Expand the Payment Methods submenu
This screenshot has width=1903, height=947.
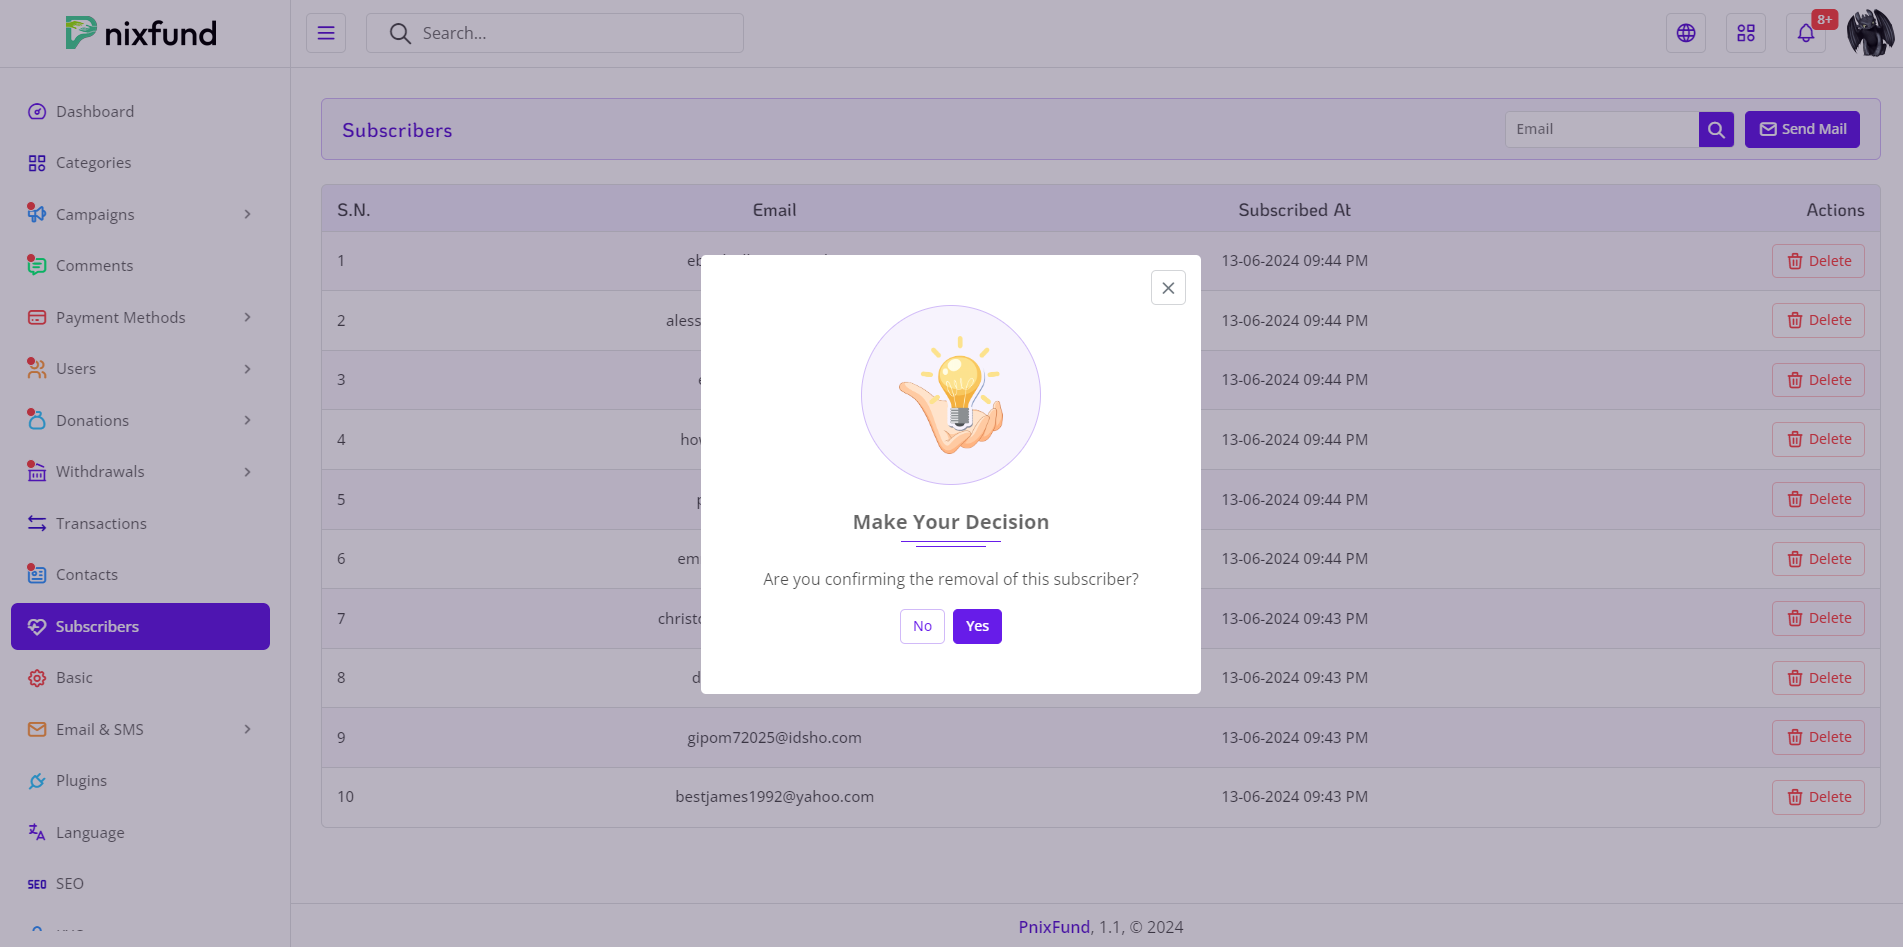click(140, 317)
